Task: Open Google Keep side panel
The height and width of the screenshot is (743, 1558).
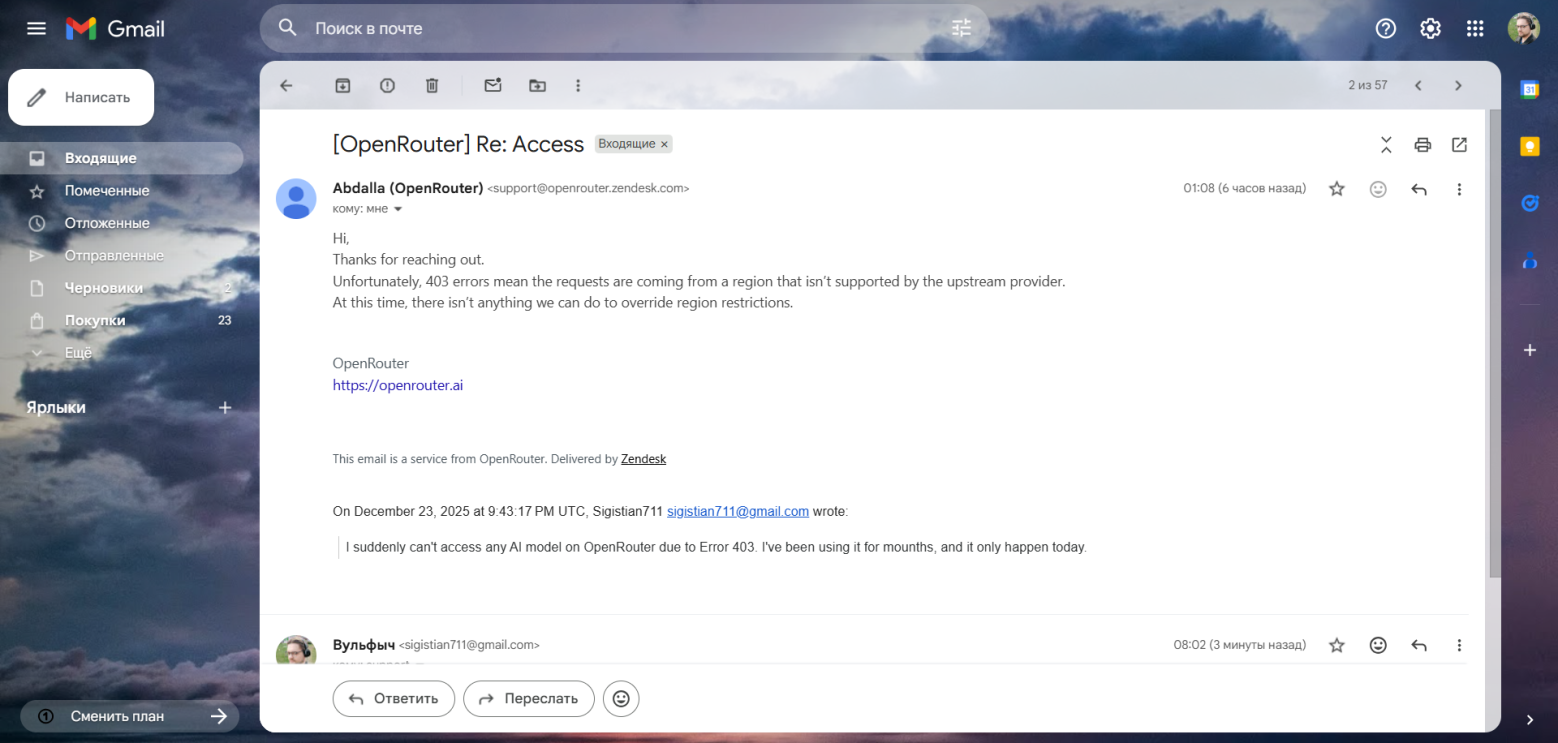Action: point(1529,147)
